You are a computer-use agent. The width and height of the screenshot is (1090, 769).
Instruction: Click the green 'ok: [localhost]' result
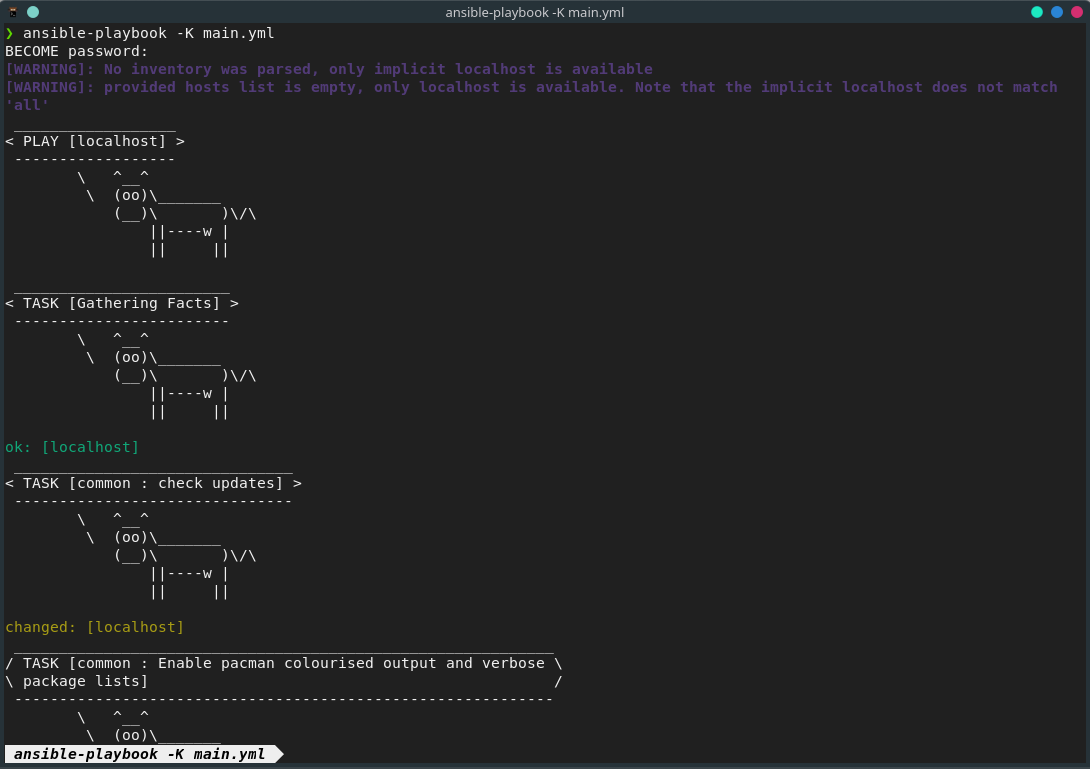72,447
